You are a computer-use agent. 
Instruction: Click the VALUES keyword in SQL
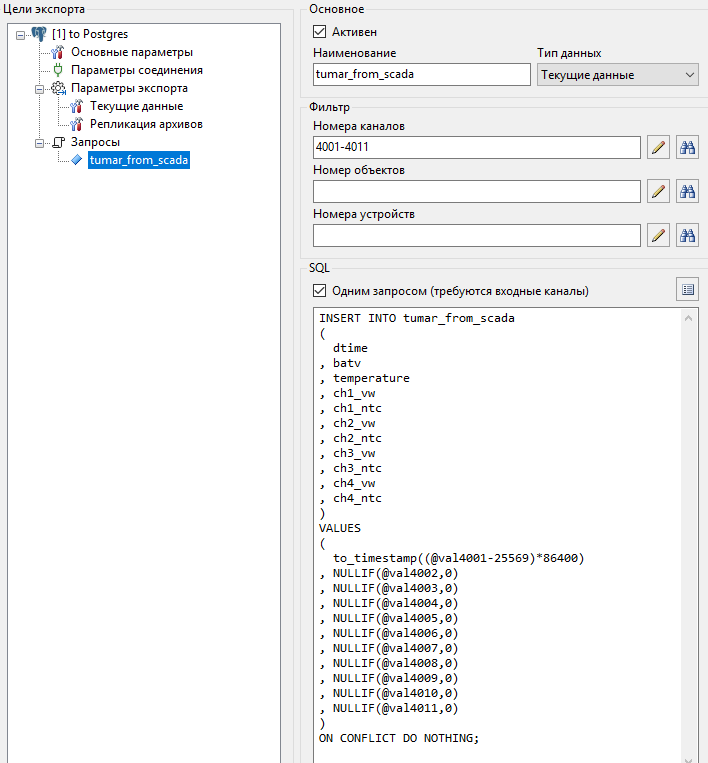tap(340, 528)
